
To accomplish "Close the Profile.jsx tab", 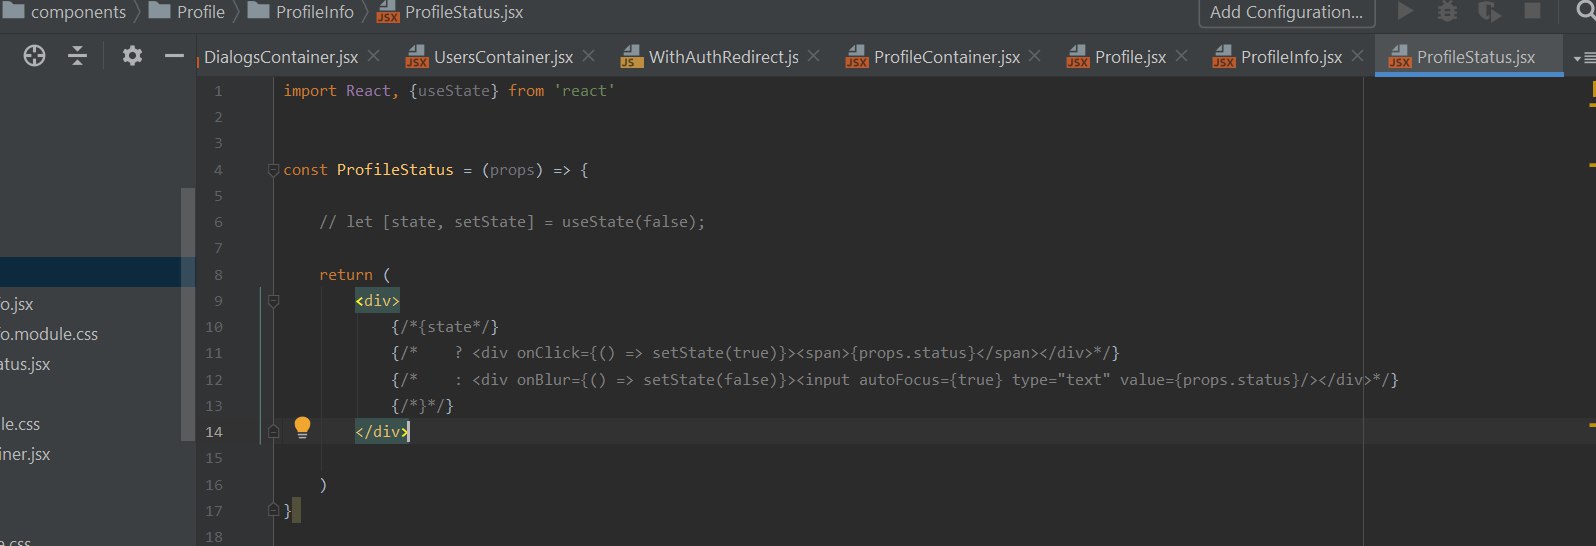I will 1182,56.
